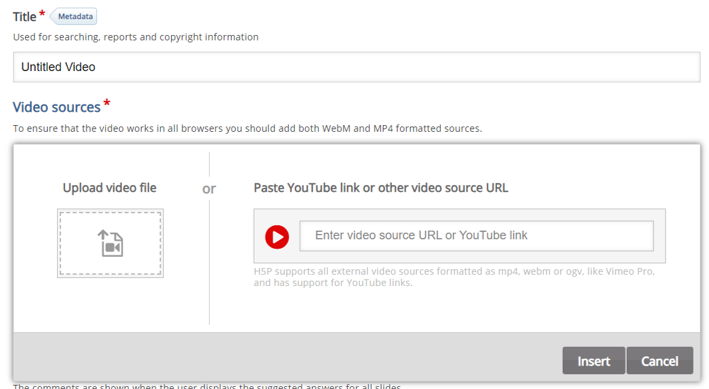Open the Metadata tag button next to Title
709x389 pixels.
73,16
